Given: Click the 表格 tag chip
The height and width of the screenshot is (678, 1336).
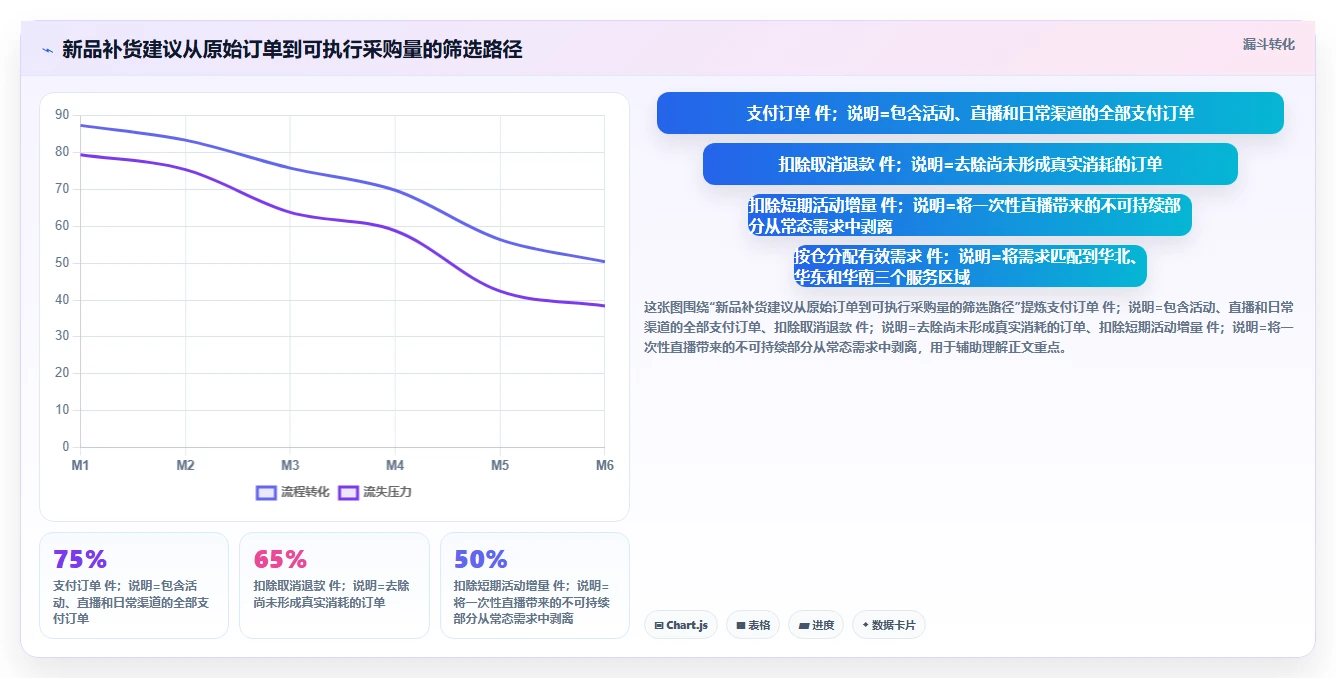Looking at the screenshot, I should coord(753,625).
